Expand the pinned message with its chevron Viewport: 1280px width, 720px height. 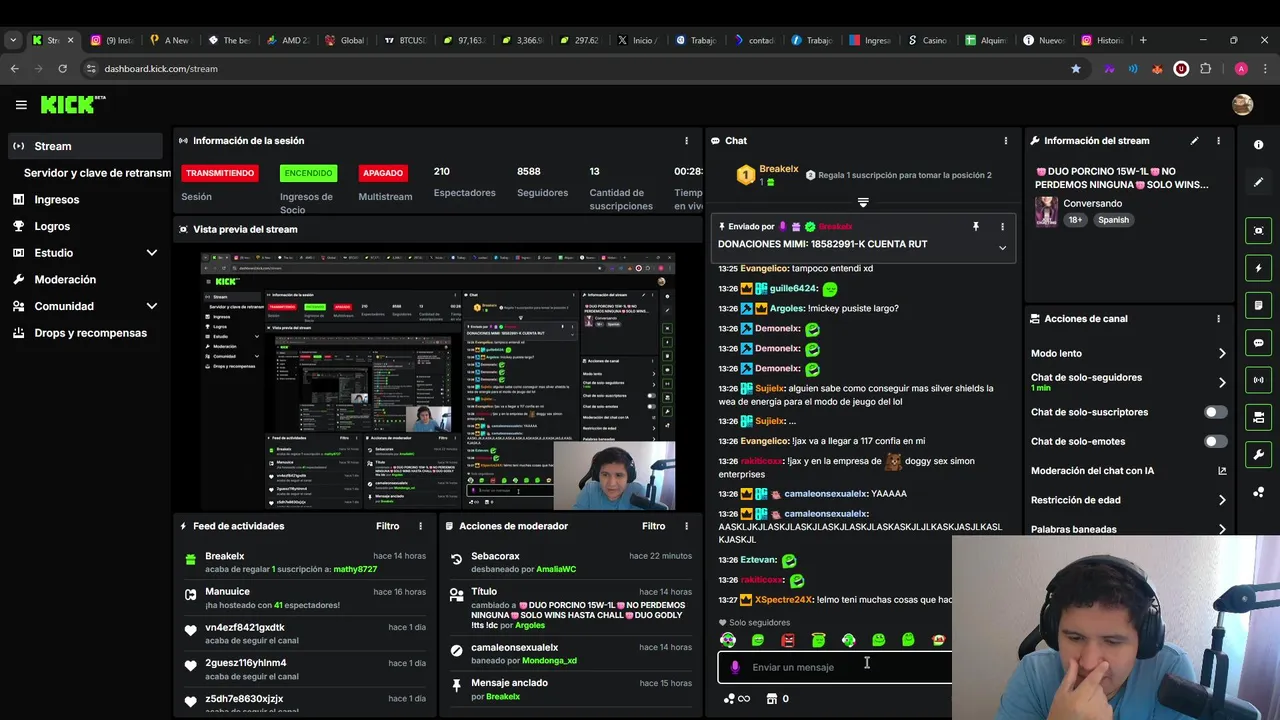point(1003,248)
